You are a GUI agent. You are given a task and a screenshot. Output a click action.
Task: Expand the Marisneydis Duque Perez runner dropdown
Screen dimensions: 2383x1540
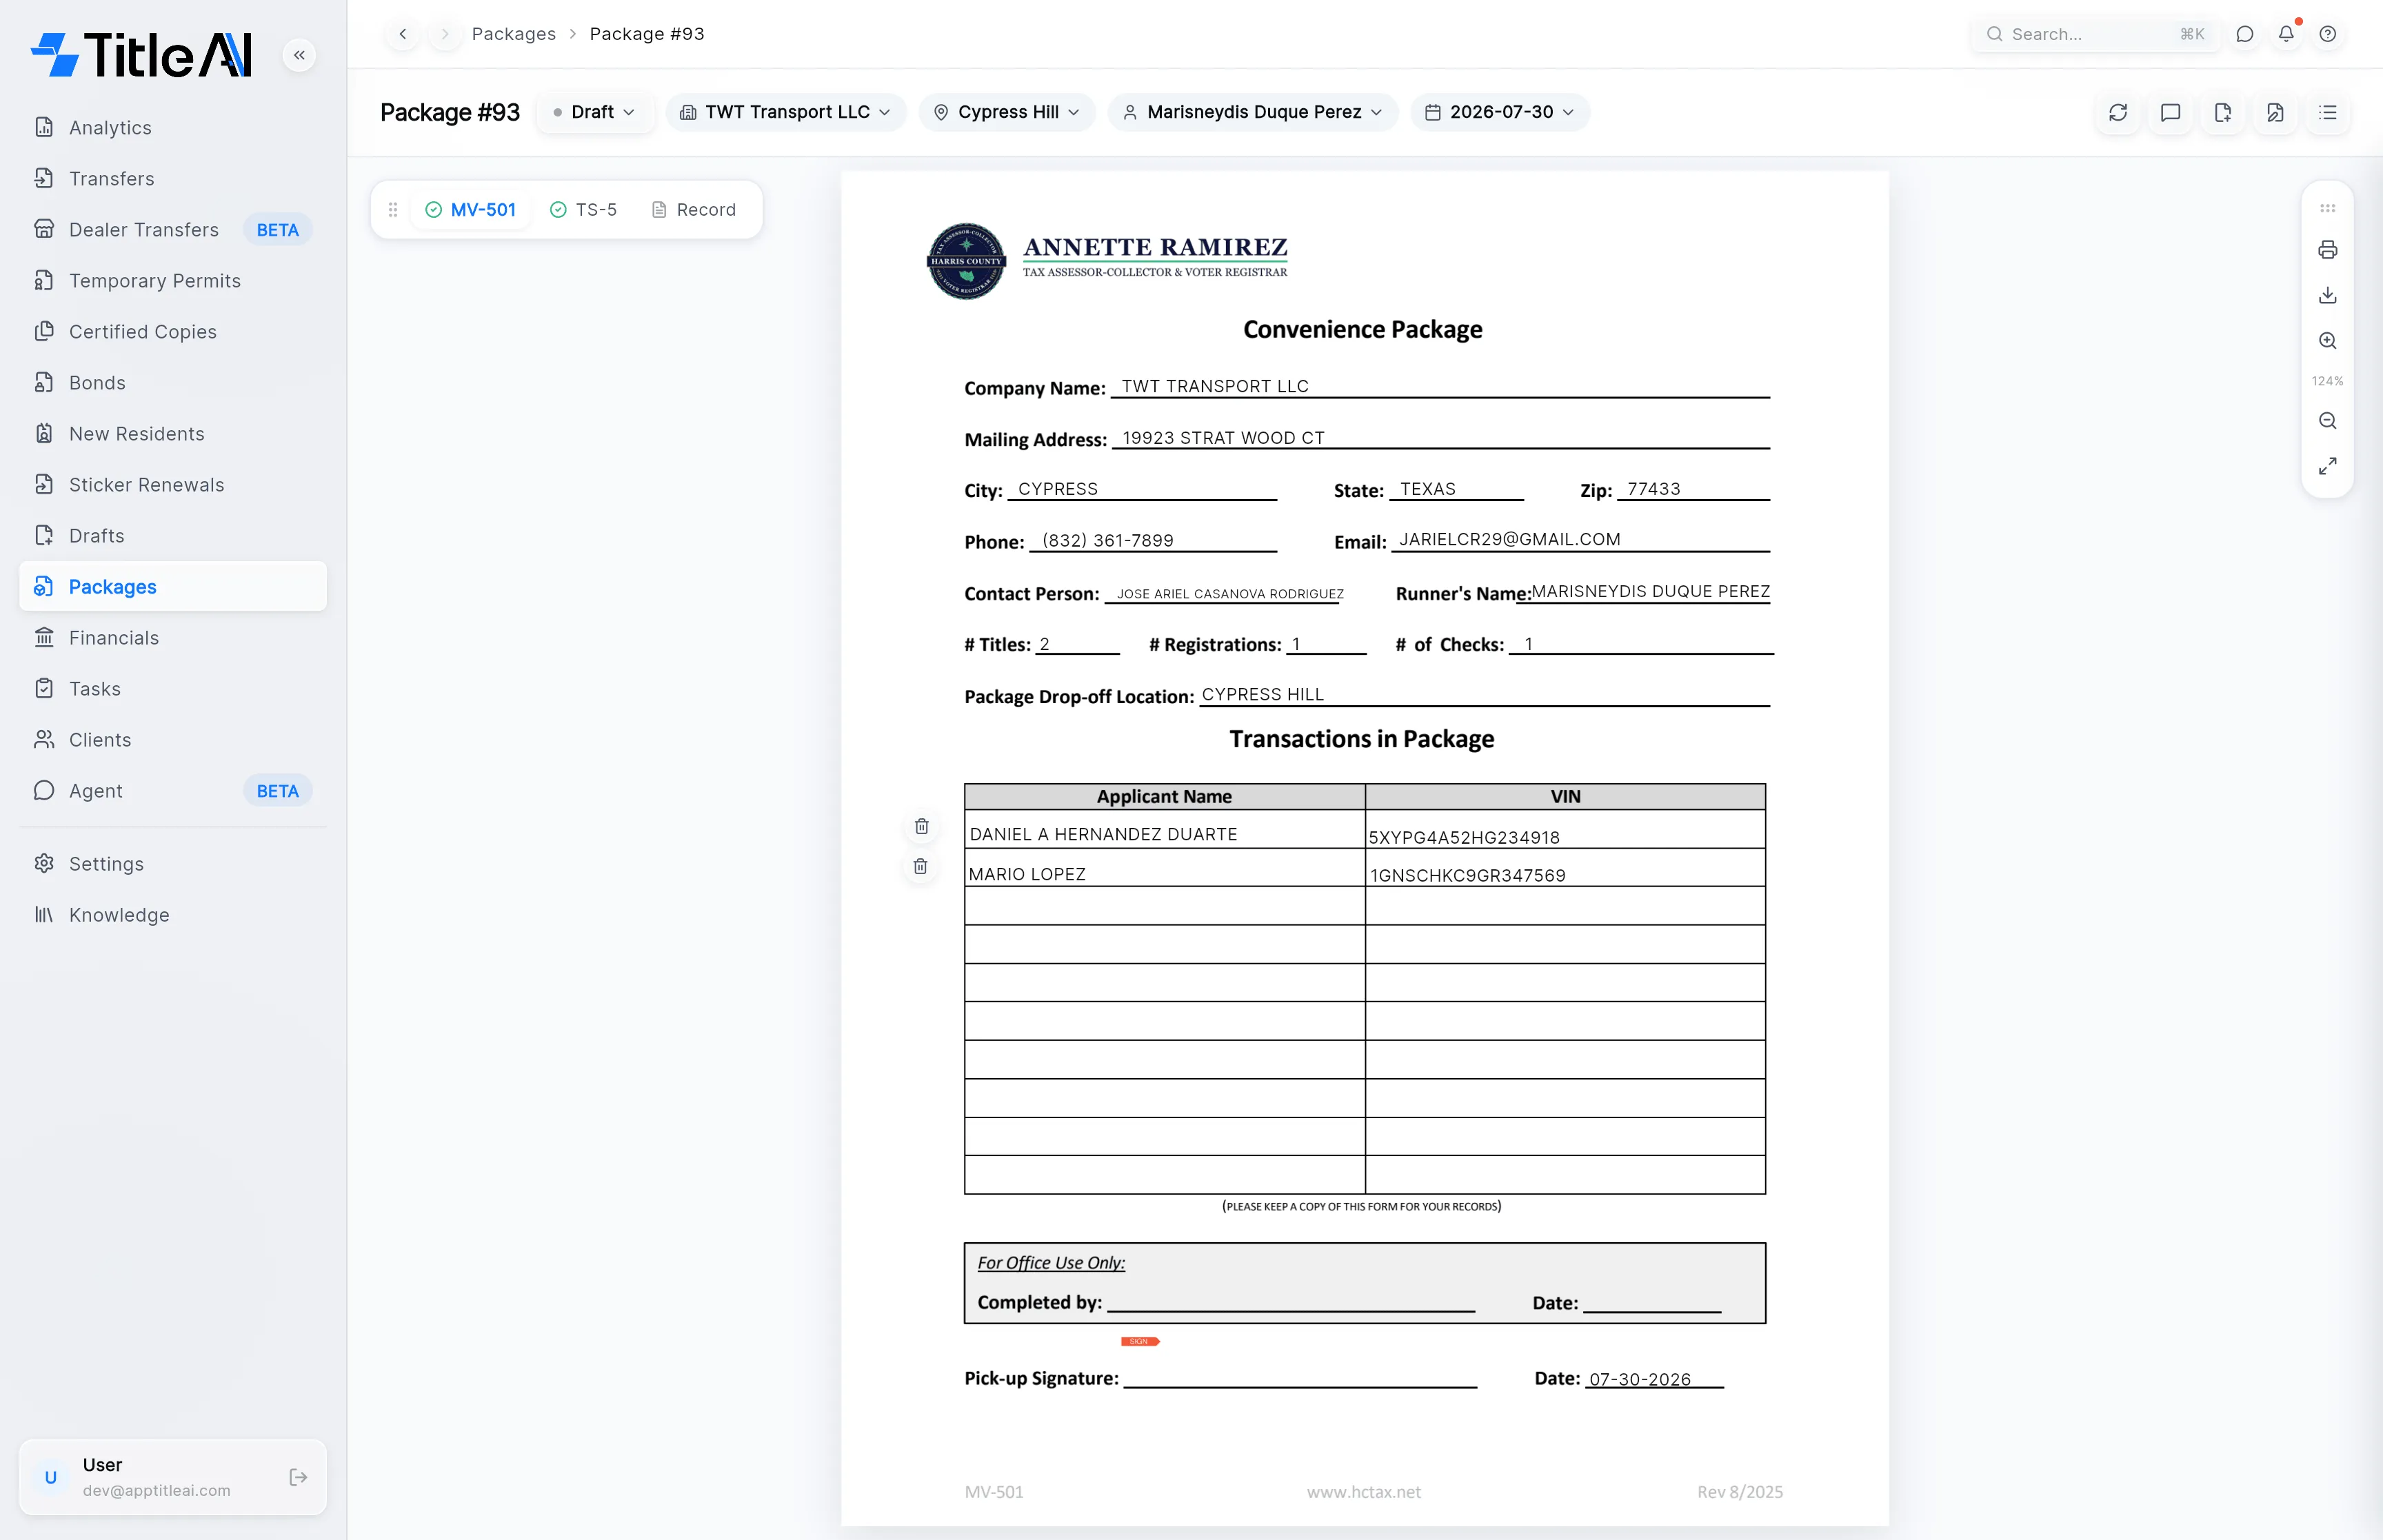point(1252,112)
